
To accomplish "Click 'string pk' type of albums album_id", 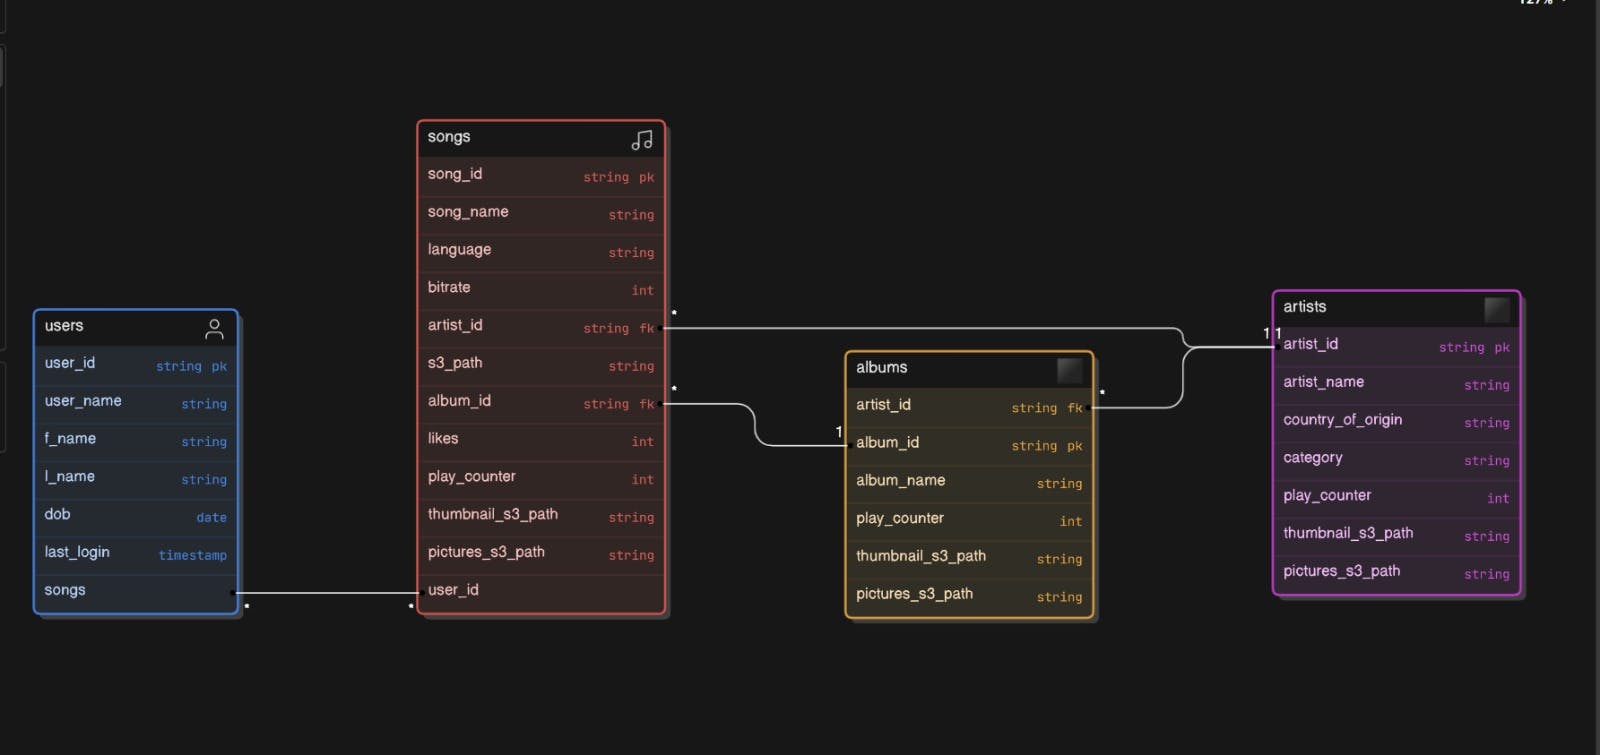I will click(x=1047, y=446).
